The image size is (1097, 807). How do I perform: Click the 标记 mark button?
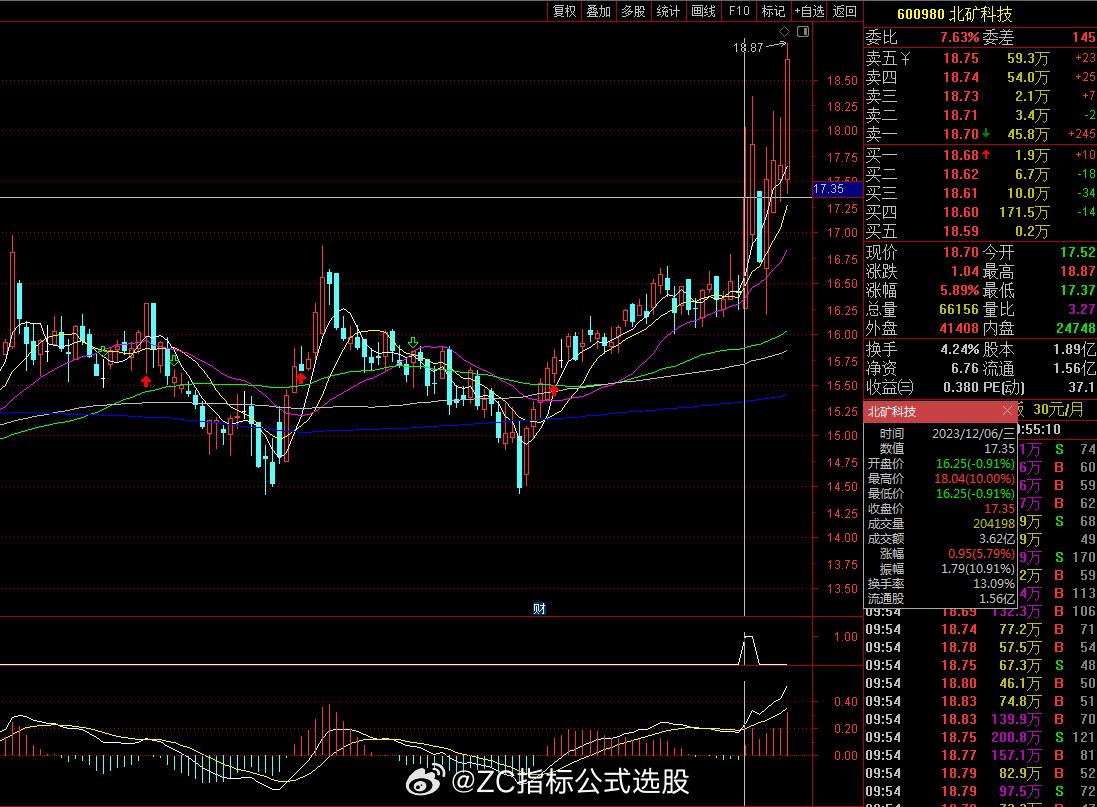click(x=773, y=11)
